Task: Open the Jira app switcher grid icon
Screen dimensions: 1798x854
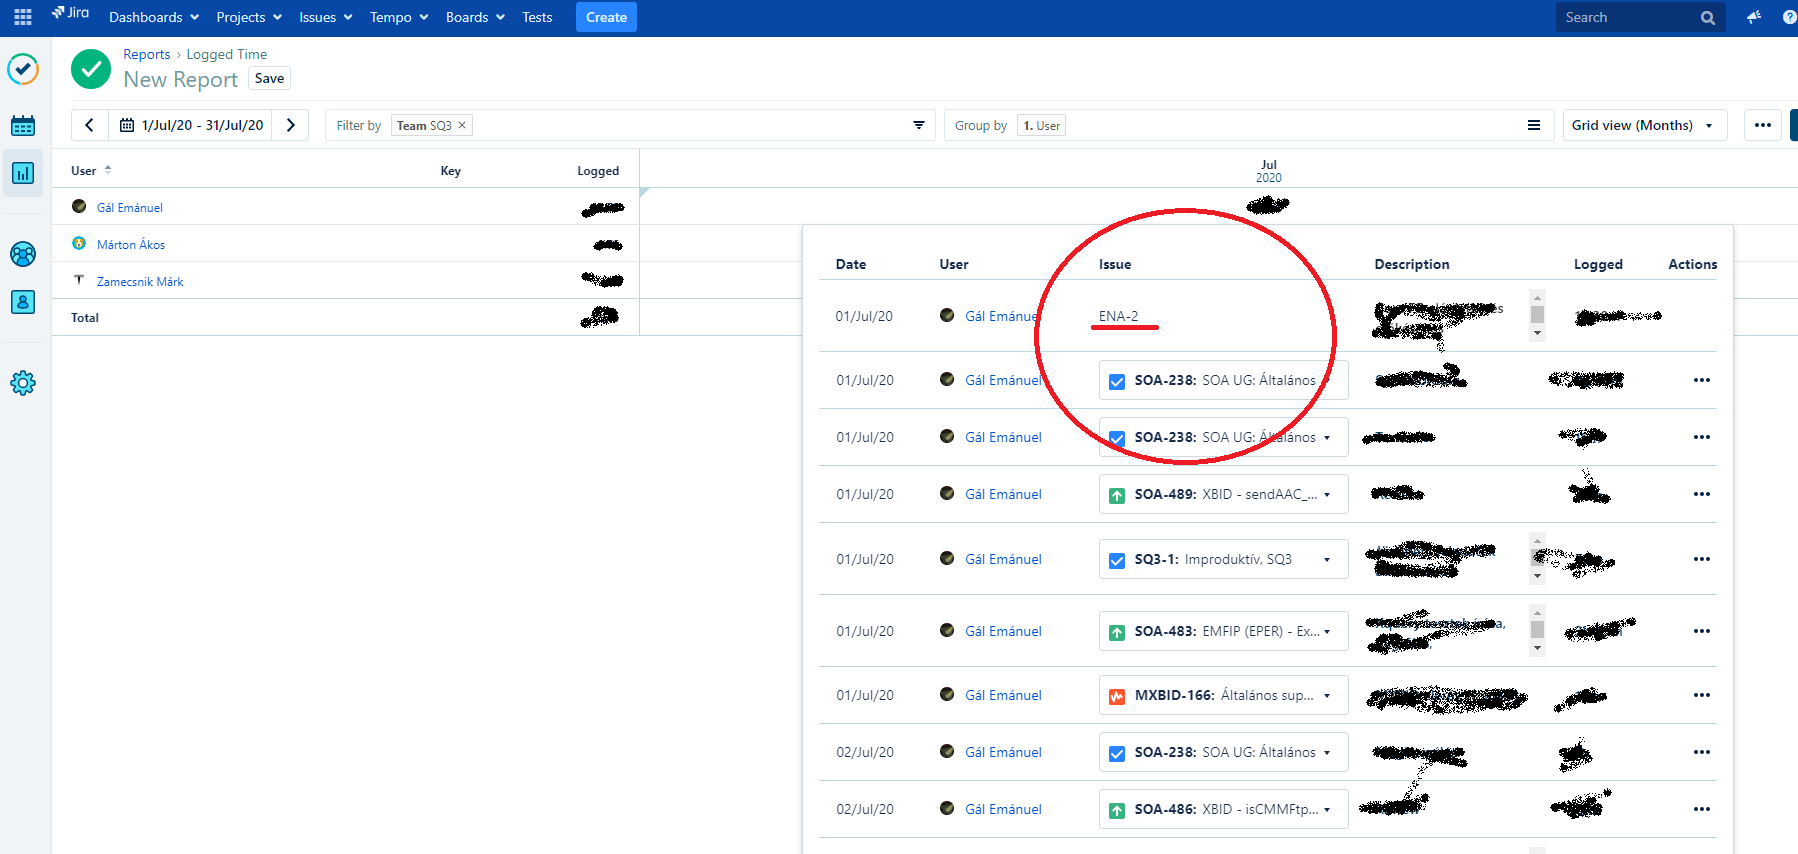Action: (x=23, y=17)
